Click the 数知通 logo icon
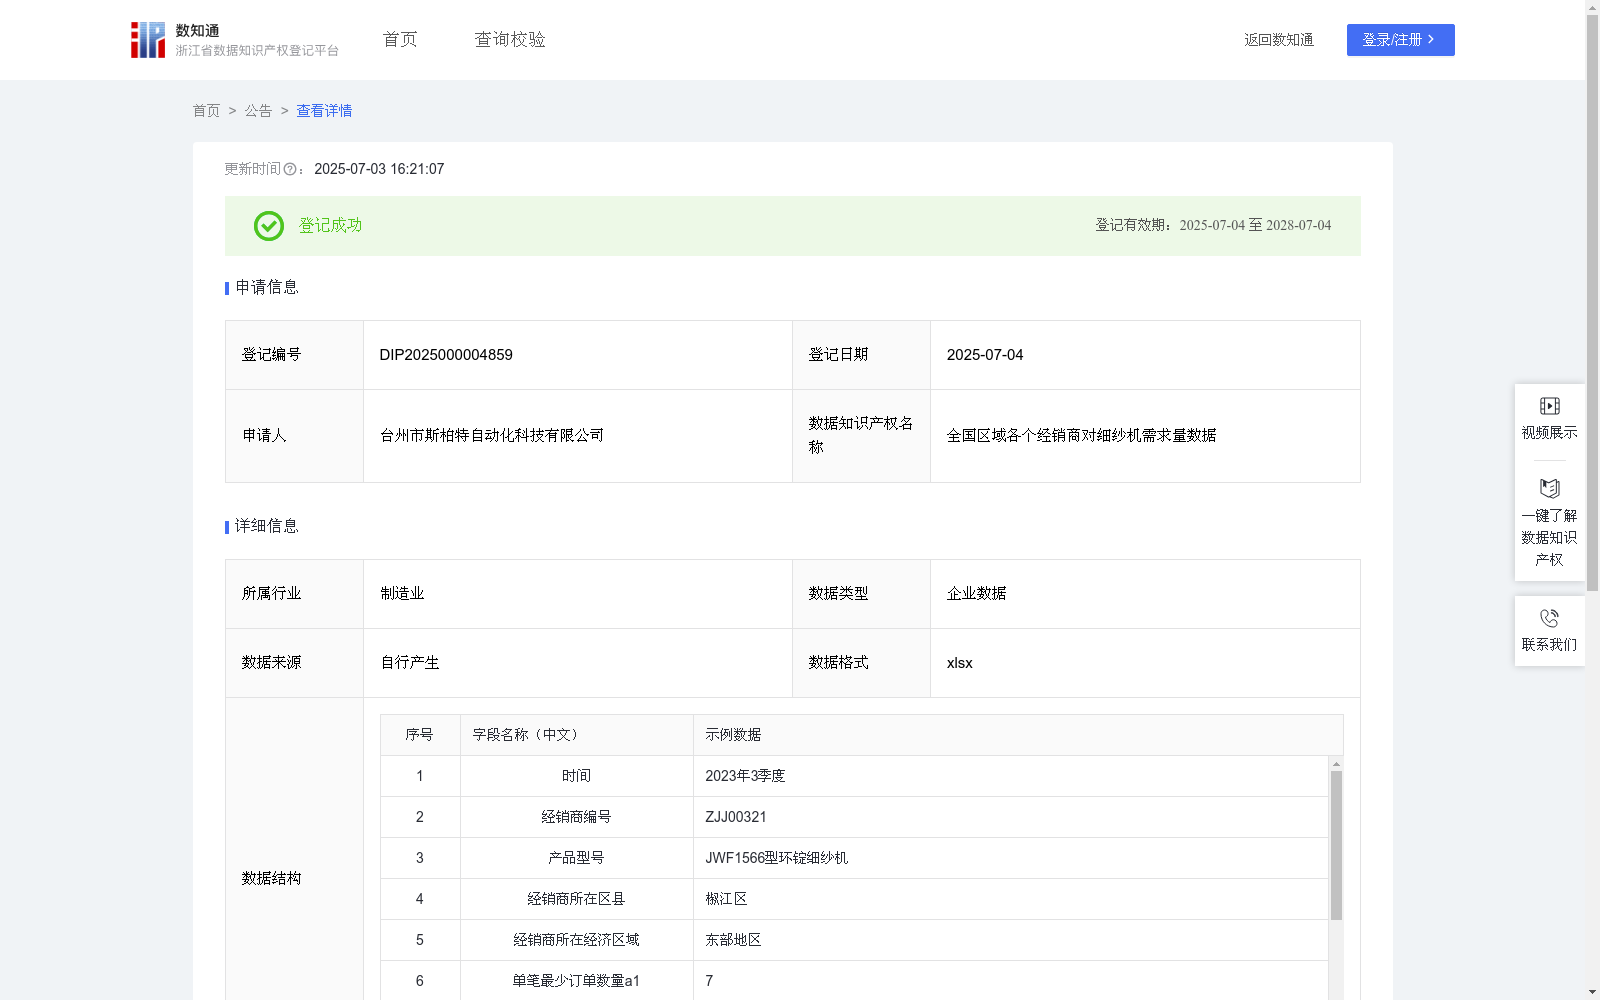This screenshot has height=1000, width=1600. pyautogui.click(x=148, y=39)
